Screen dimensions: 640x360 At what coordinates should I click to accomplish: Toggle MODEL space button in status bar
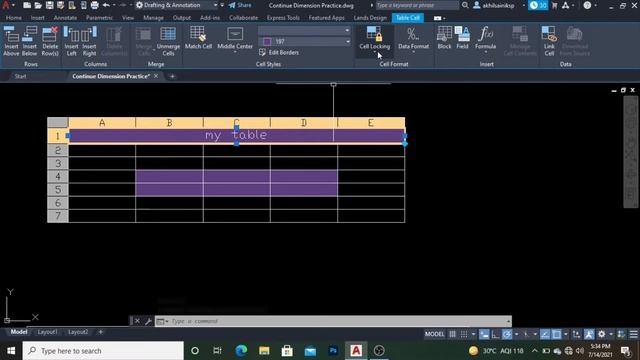[x=434, y=334]
